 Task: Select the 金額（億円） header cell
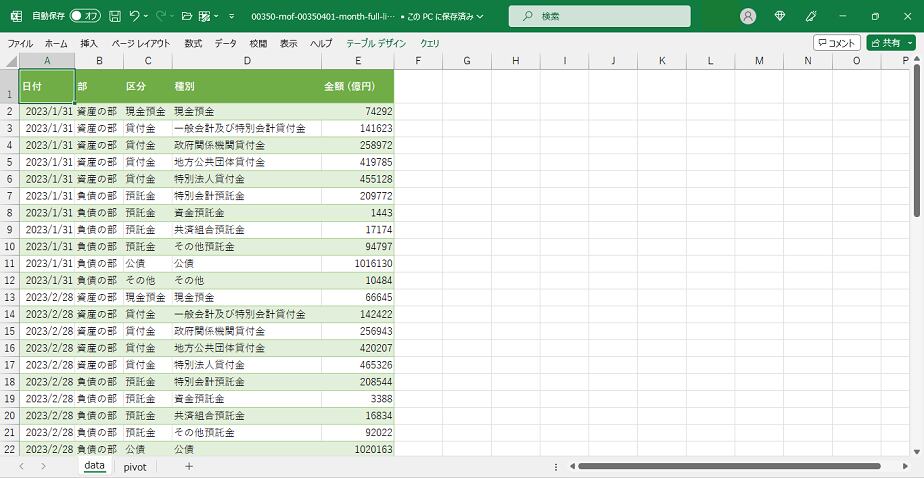click(357, 86)
